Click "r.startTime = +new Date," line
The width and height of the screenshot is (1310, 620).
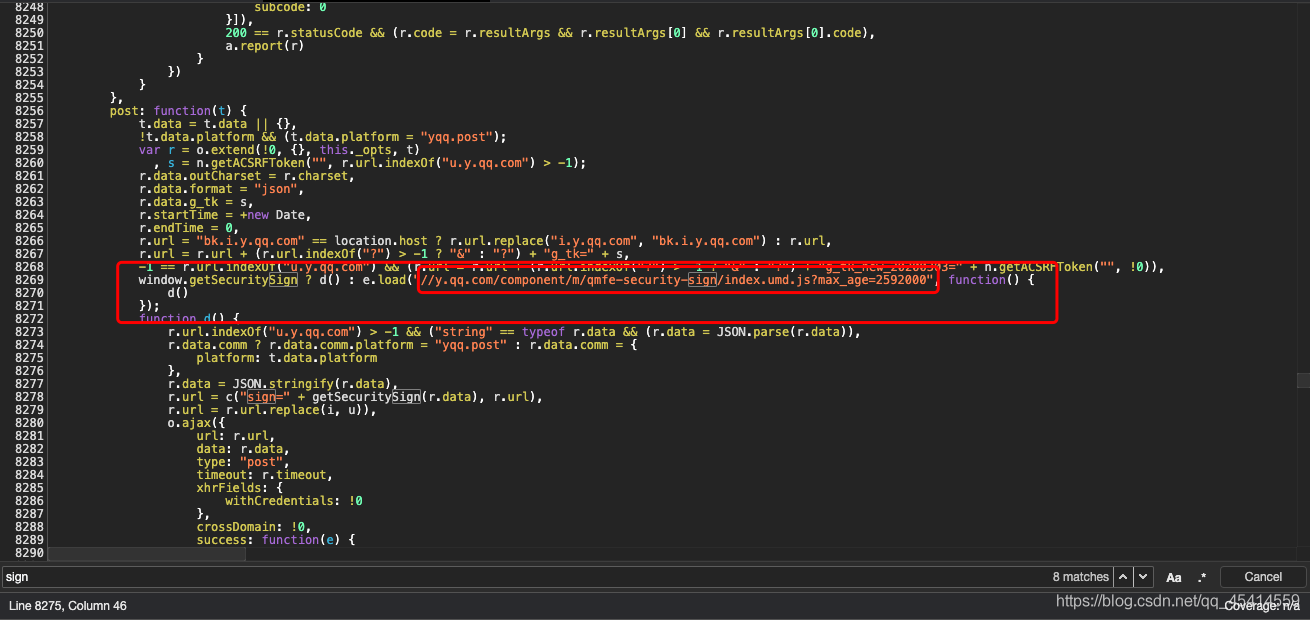[225, 215]
